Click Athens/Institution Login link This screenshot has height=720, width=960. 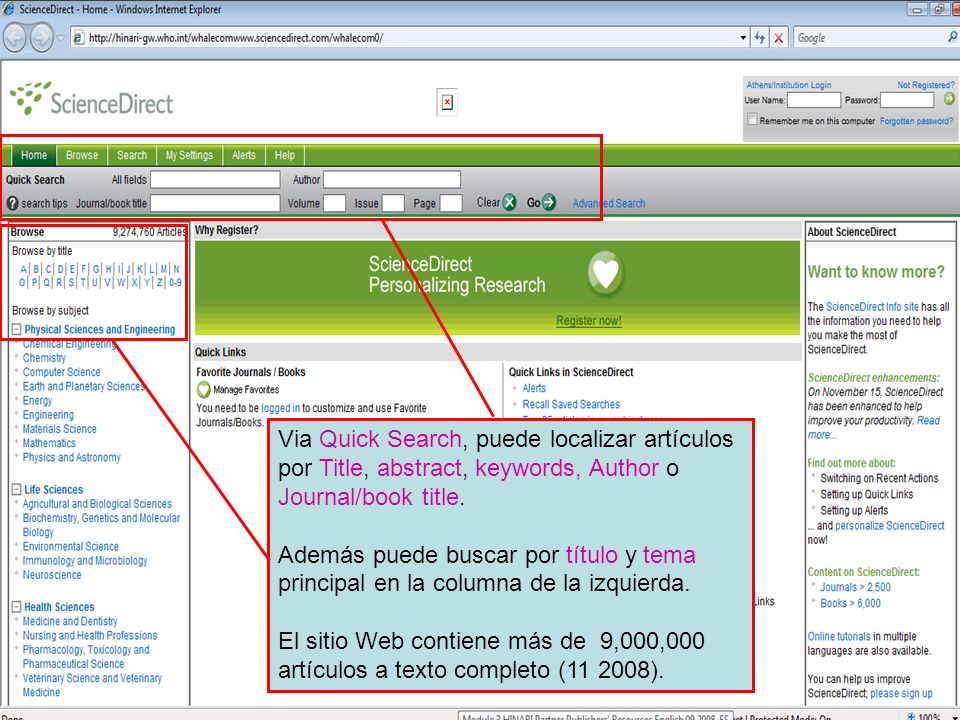click(x=789, y=85)
